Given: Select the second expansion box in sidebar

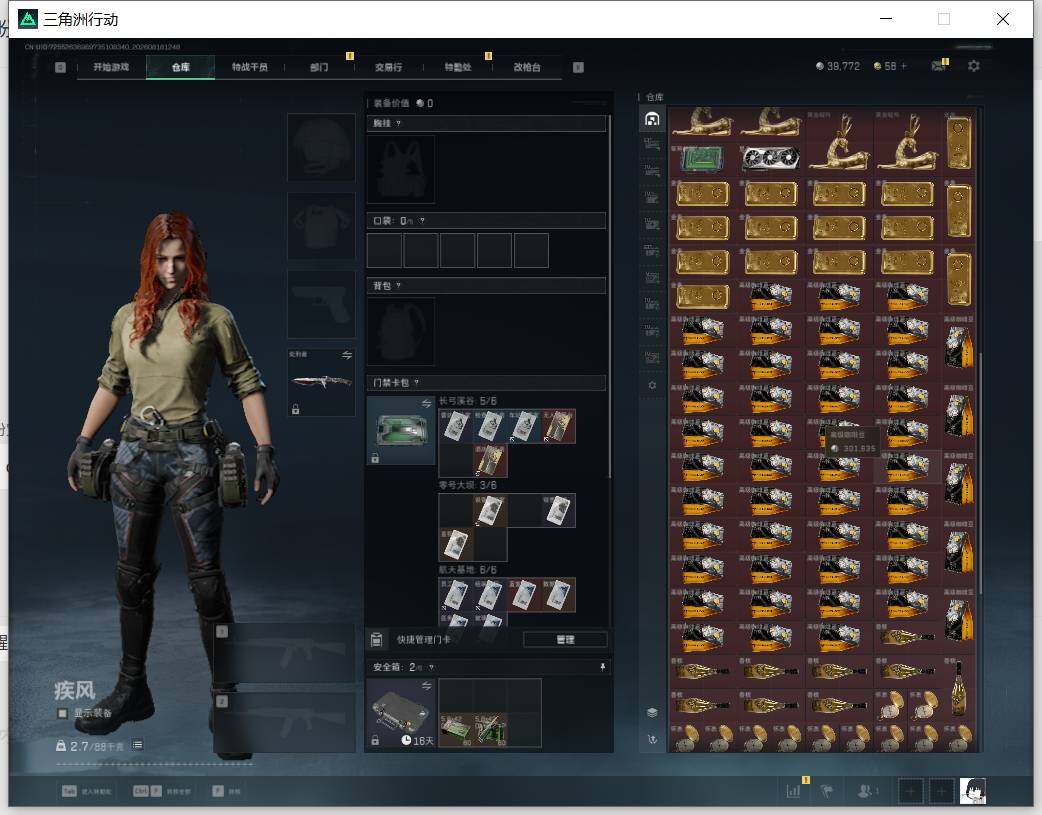Looking at the screenshot, I should [x=653, y=171].
